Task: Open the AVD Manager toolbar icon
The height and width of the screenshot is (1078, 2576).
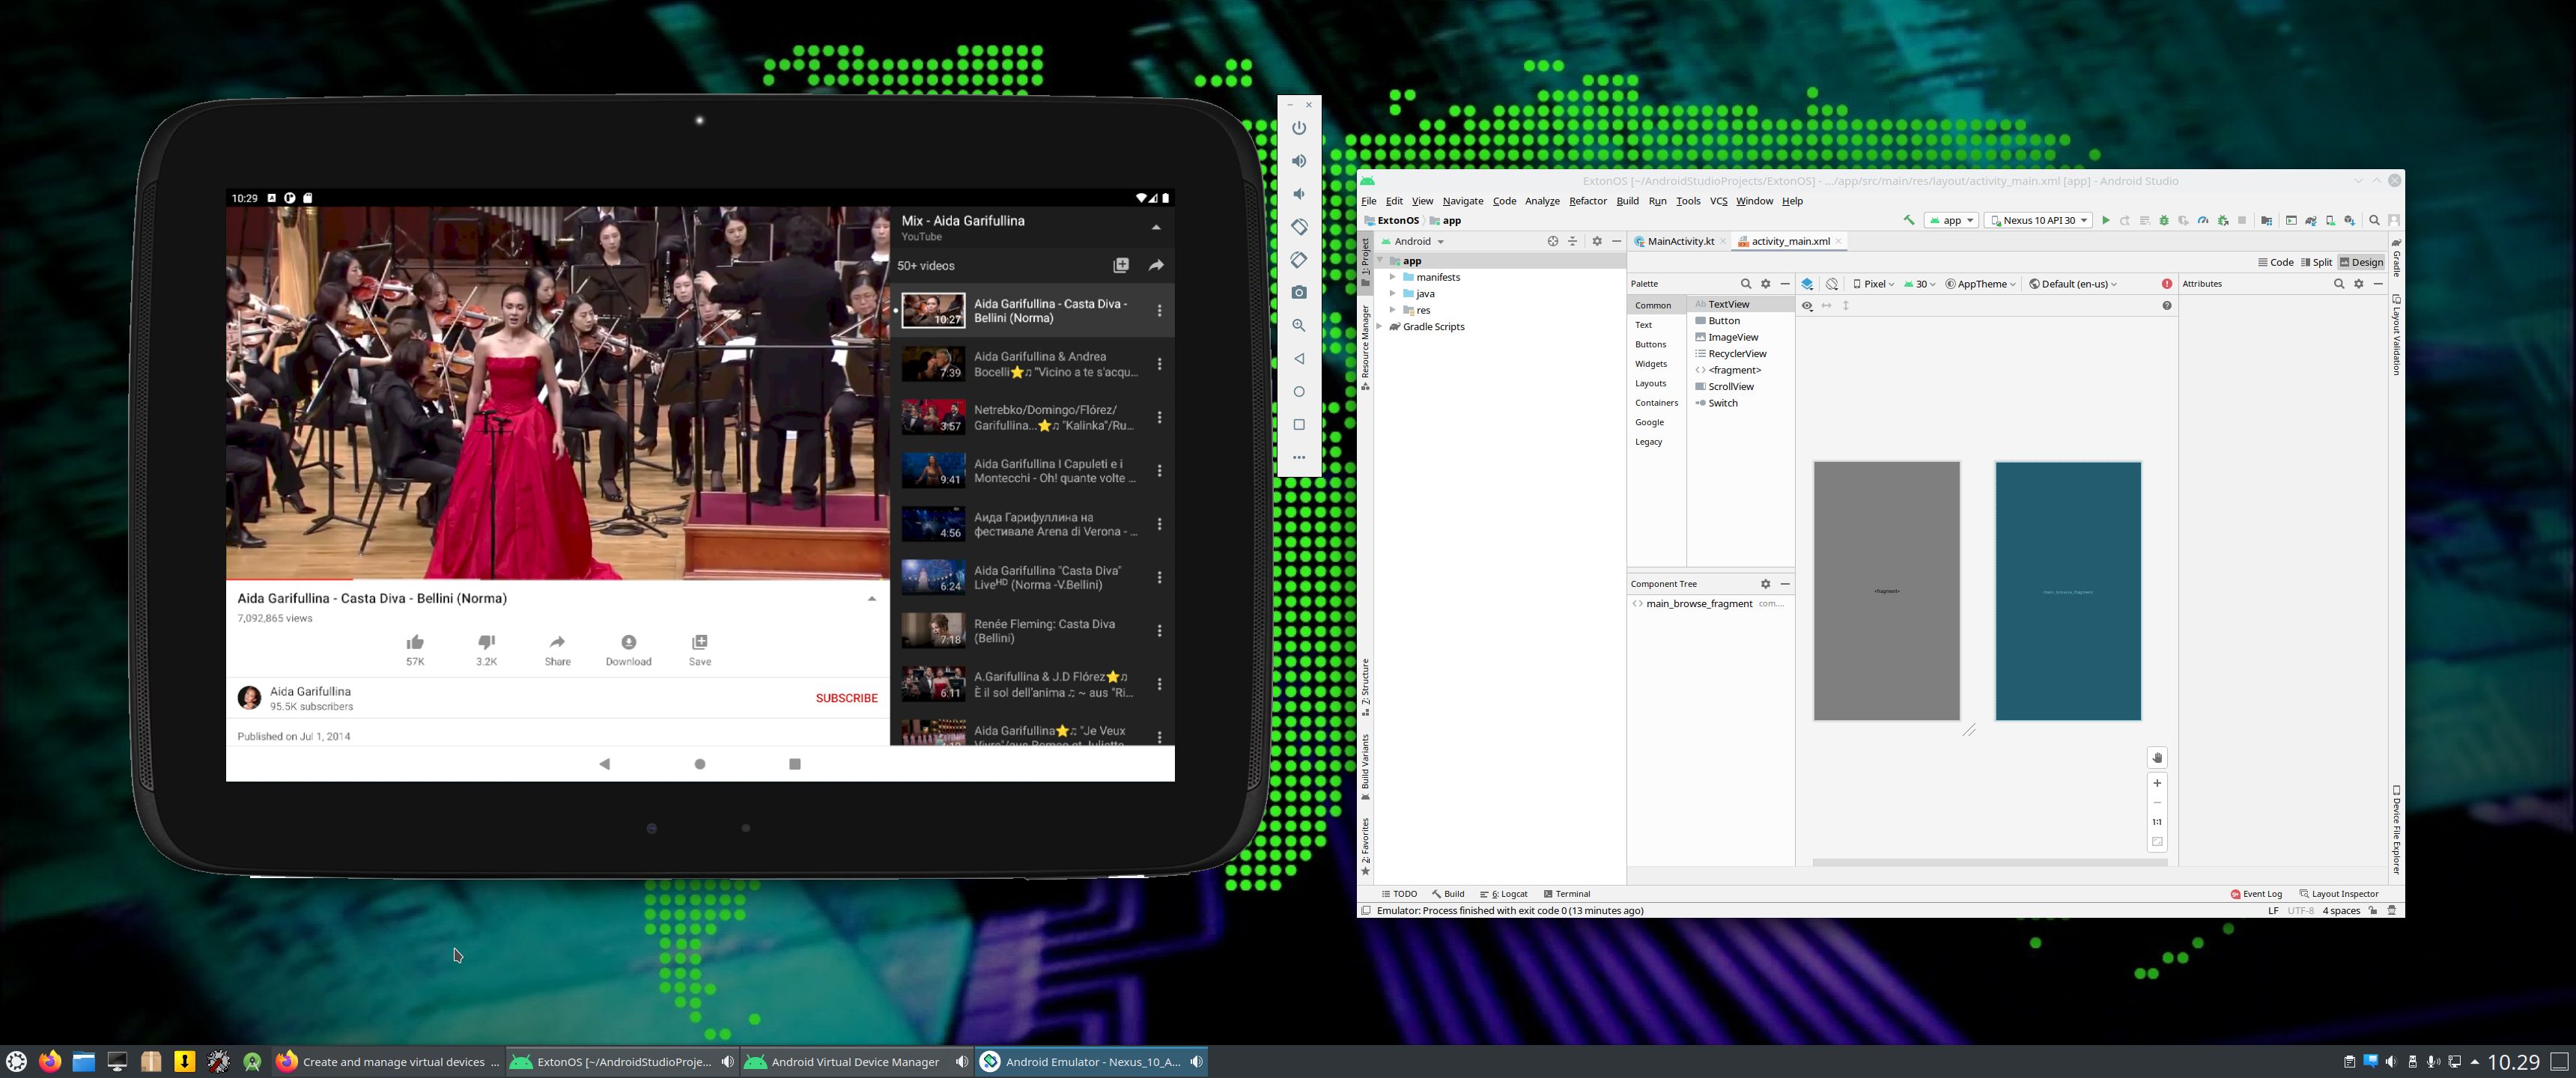Action: [x=2330, y=220]
